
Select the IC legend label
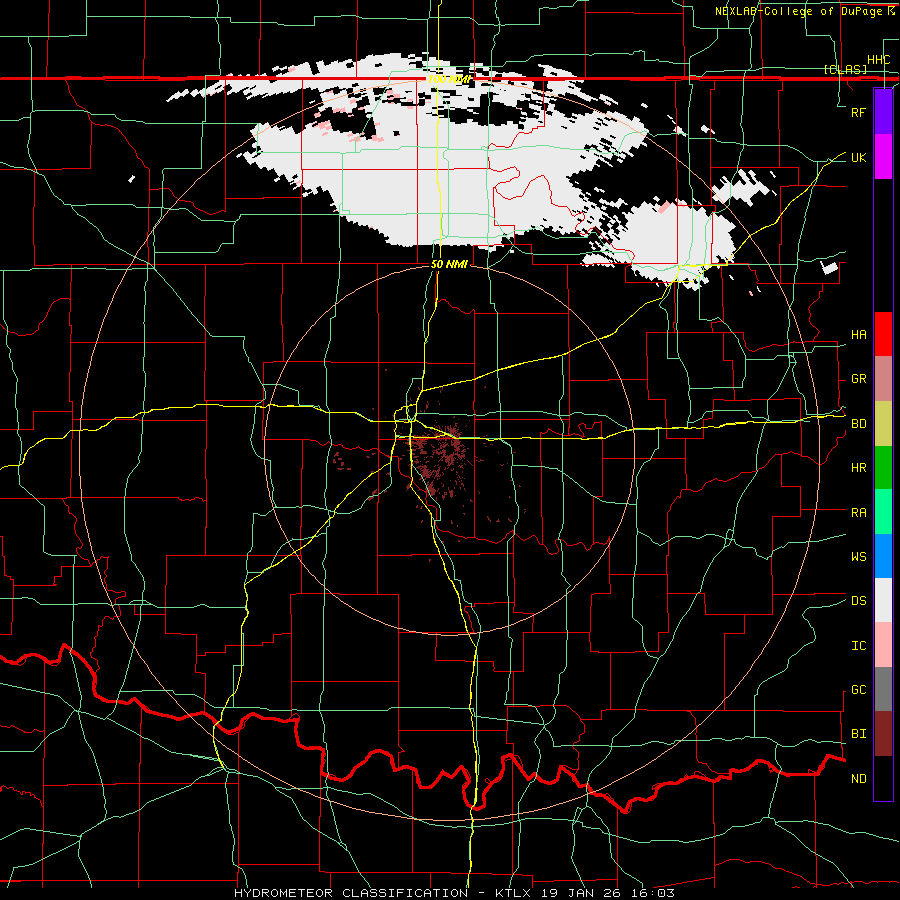[858, 646]
